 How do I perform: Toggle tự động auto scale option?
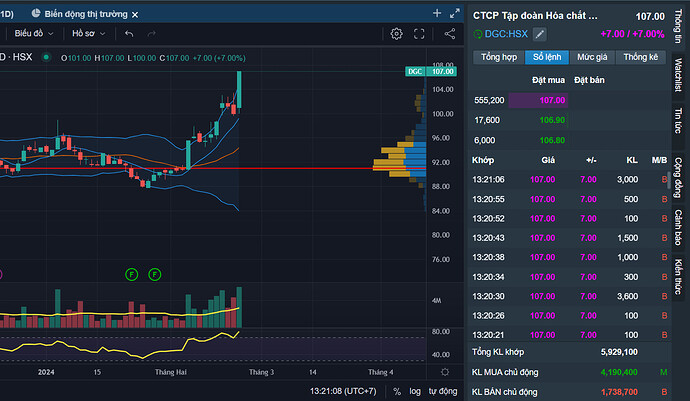tap(443, 391)
